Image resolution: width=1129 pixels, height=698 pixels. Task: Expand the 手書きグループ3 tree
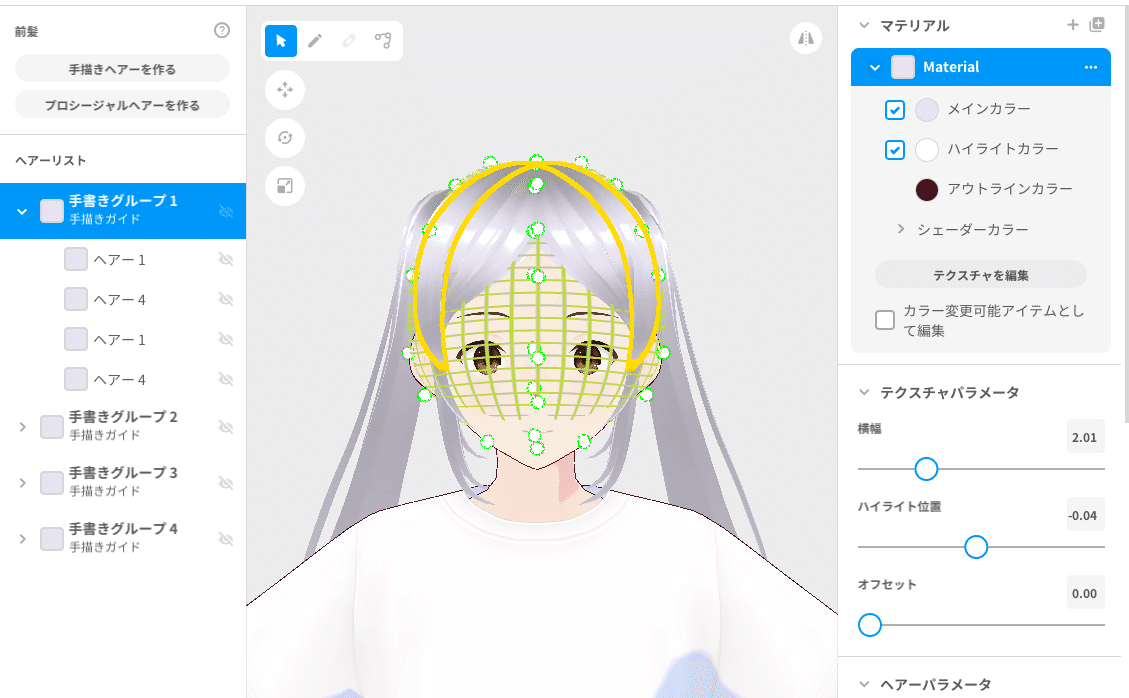[22, 483]
